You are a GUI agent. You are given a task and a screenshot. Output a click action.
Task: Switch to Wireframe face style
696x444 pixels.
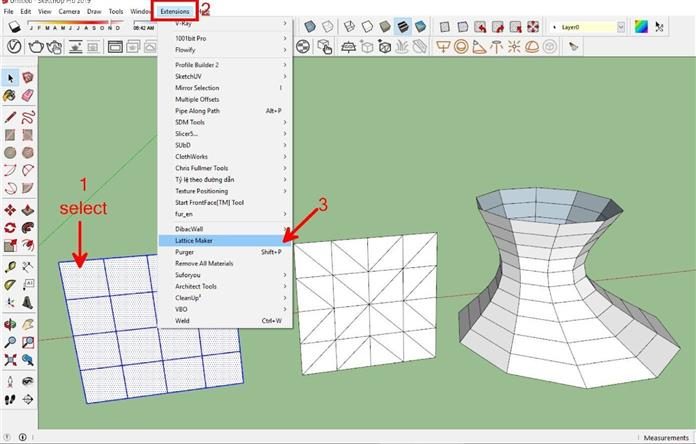point(349,27)
